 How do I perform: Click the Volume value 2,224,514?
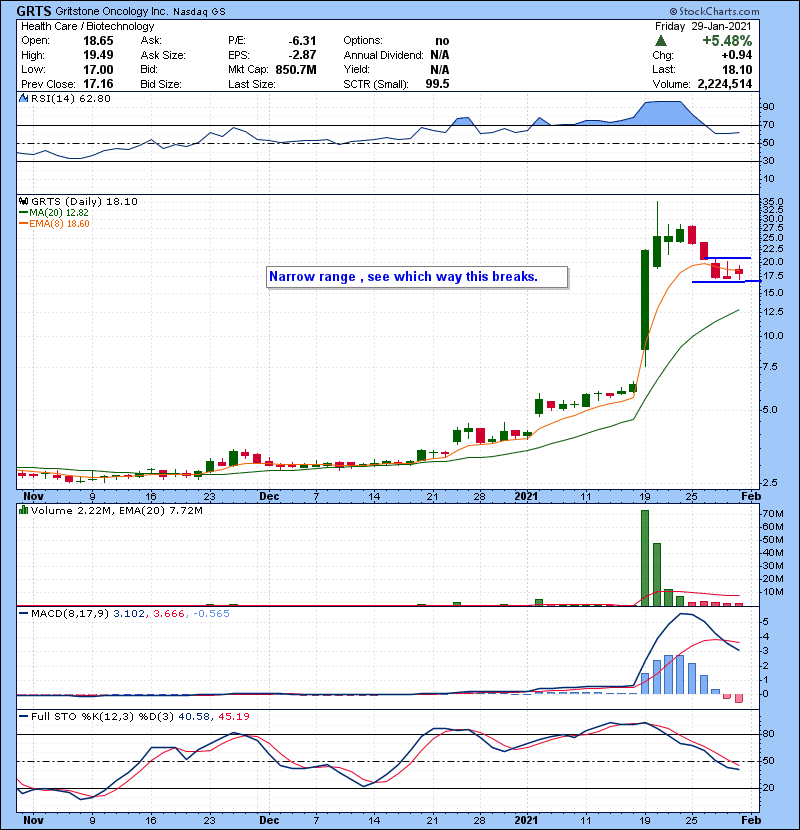(725, 84)
